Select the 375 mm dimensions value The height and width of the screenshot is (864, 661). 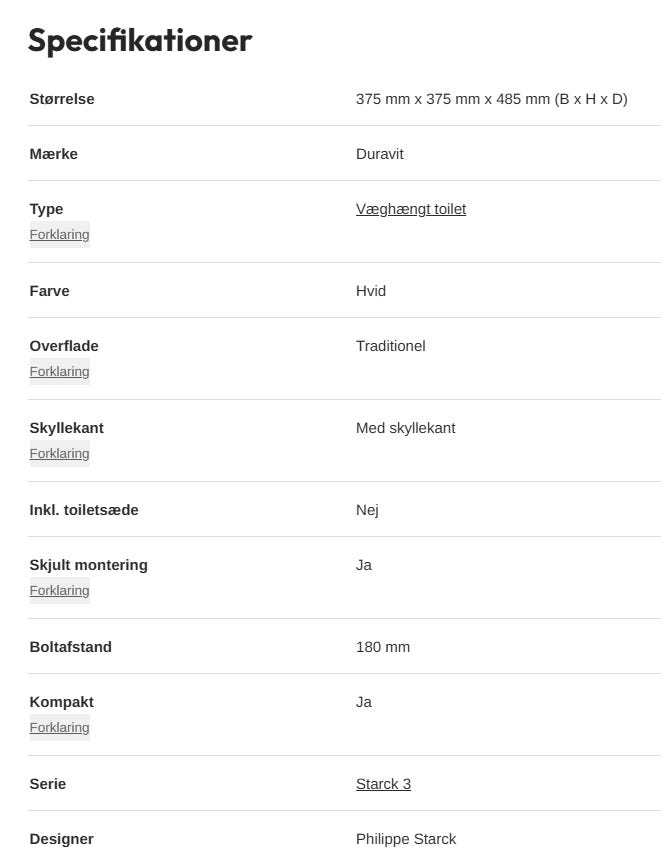(x=491, y=99)
